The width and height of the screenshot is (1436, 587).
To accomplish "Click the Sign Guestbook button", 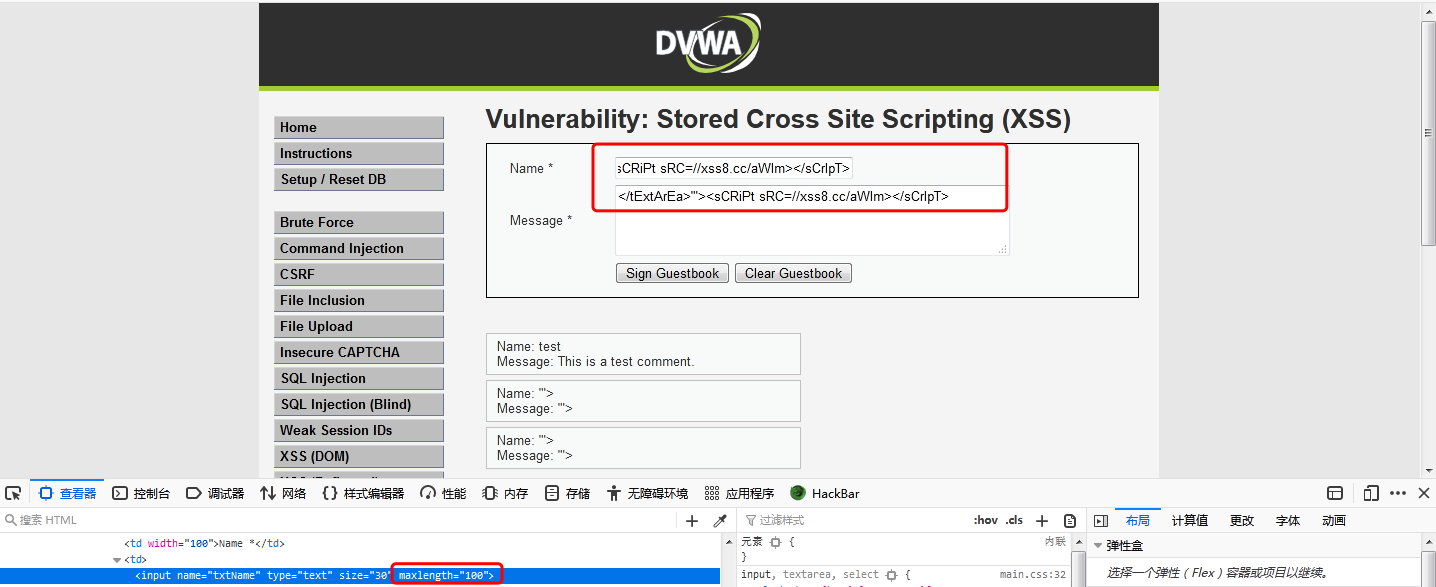I will click(672, 273).
